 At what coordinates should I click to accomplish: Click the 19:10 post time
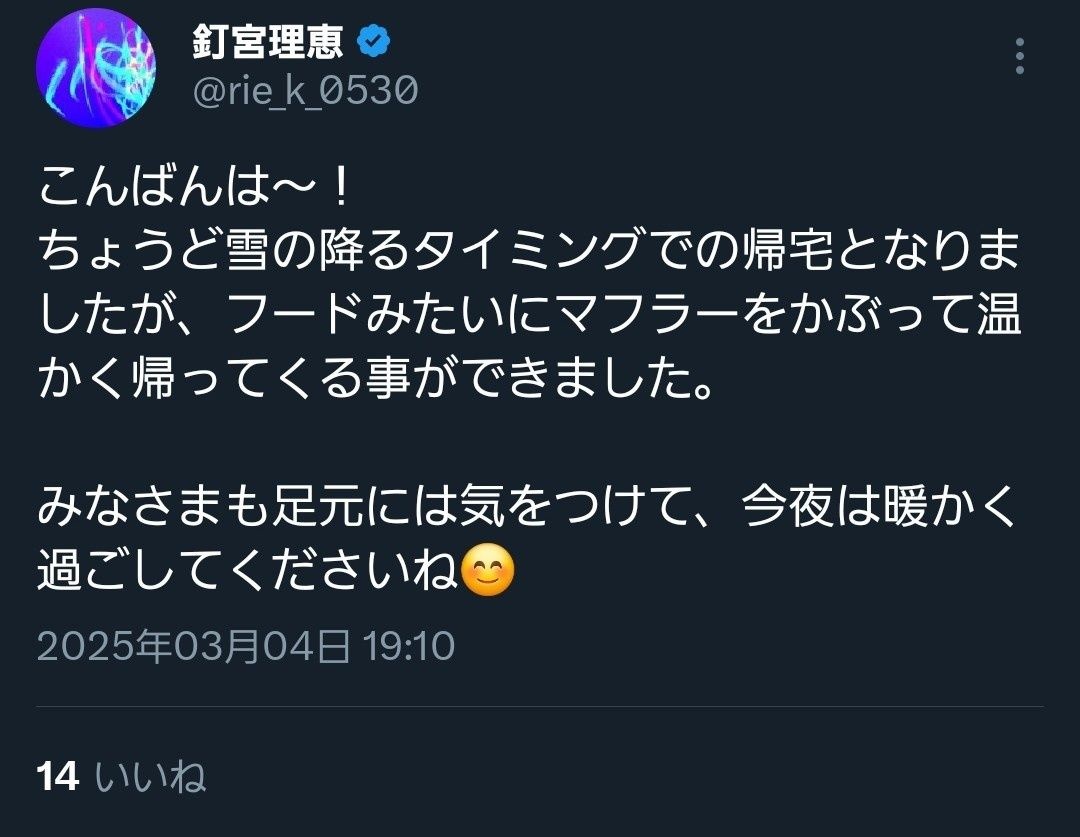[408, 647]
